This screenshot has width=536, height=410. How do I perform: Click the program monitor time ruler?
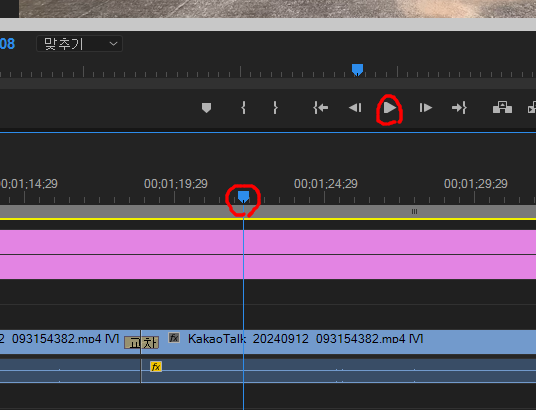(268, 71)
